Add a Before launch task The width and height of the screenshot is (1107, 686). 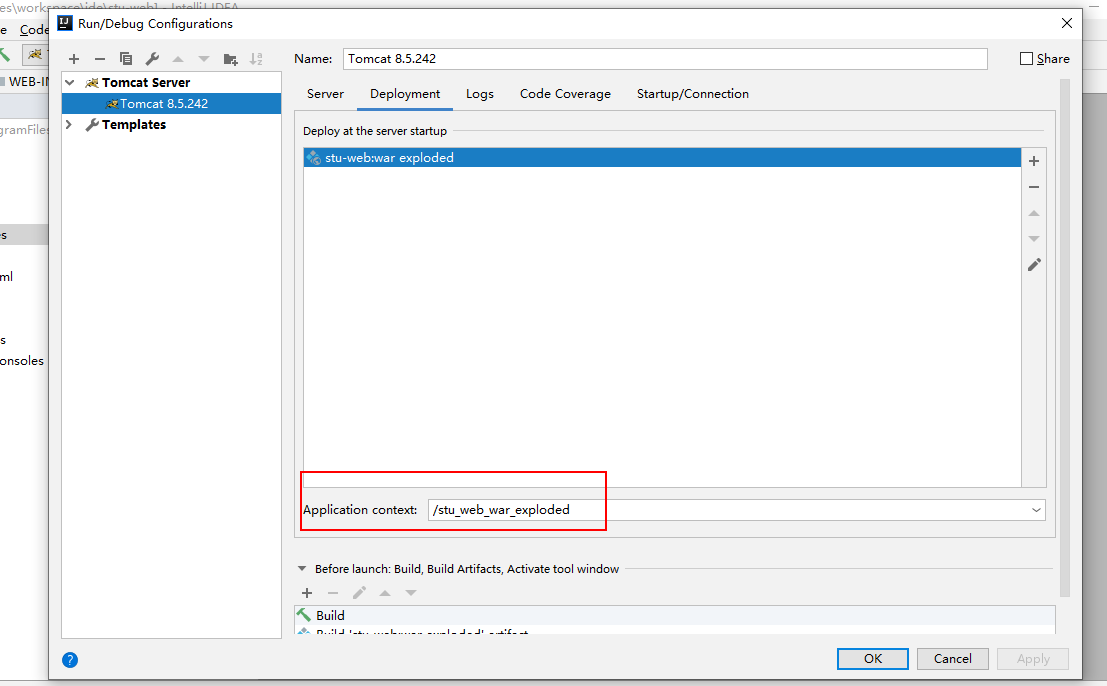coord(306,593)
